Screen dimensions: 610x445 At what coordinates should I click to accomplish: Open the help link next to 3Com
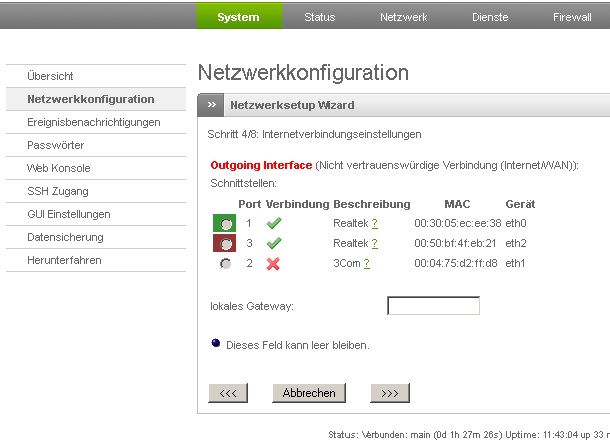367,263
